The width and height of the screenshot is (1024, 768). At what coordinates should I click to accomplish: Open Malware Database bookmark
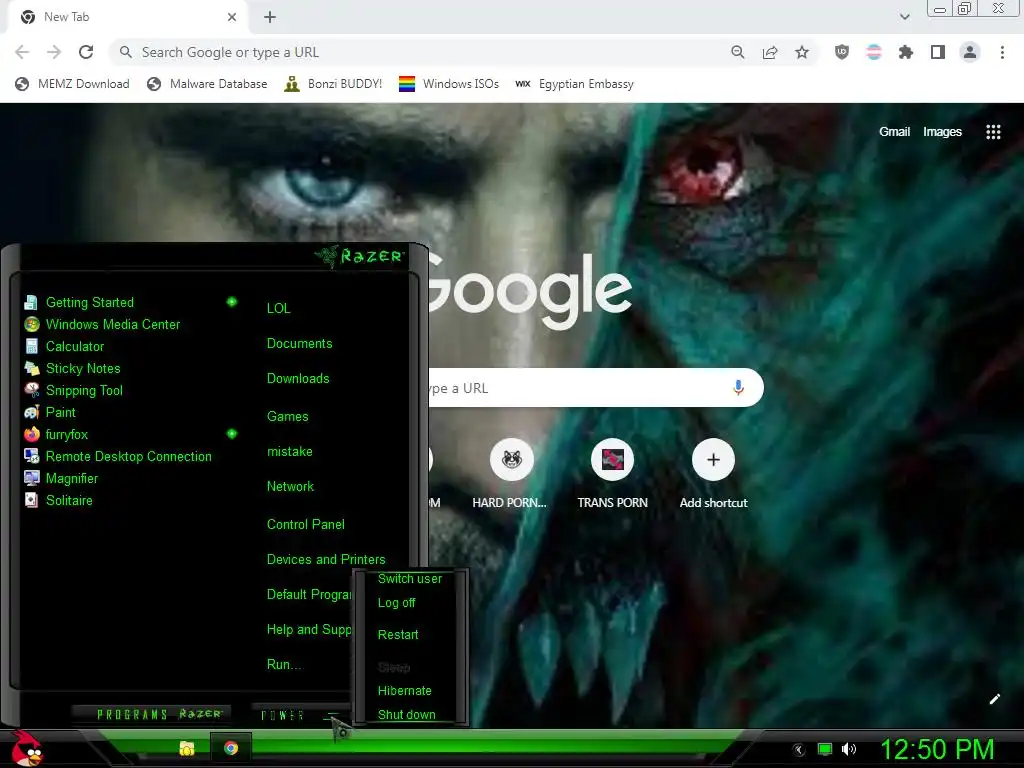[x=208, y=84]
